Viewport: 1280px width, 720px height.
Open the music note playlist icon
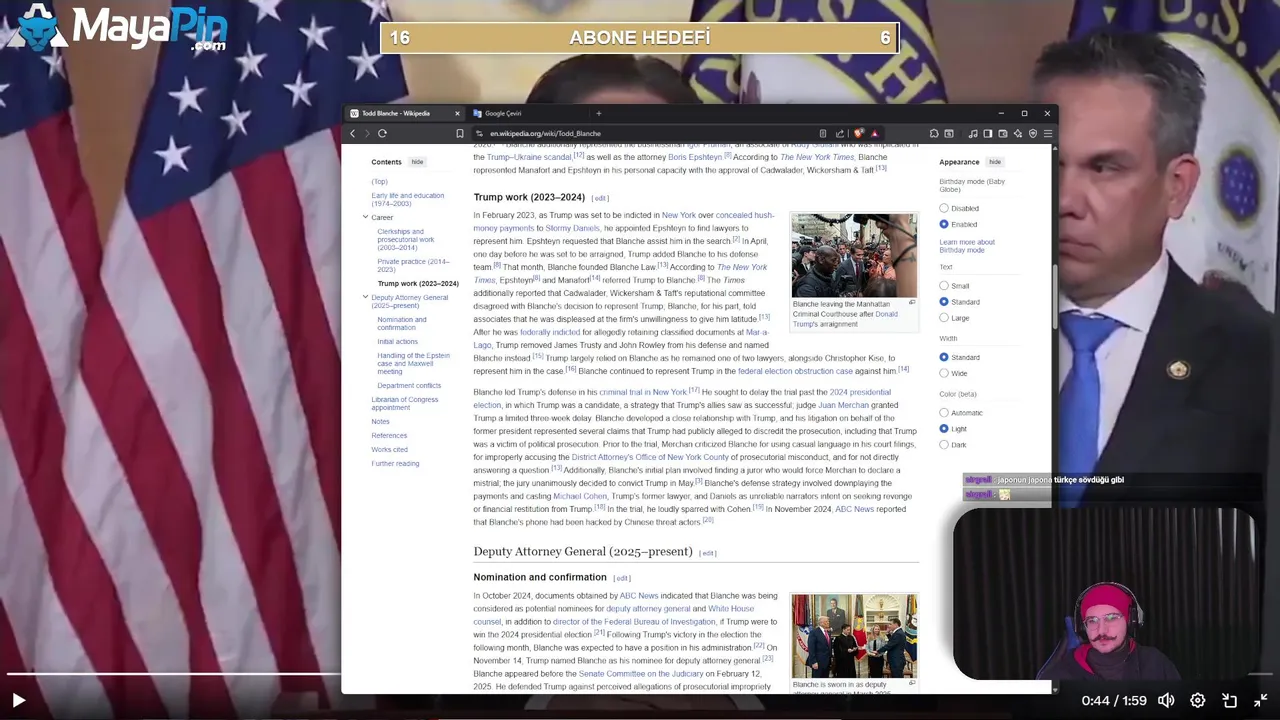[974, 133]
